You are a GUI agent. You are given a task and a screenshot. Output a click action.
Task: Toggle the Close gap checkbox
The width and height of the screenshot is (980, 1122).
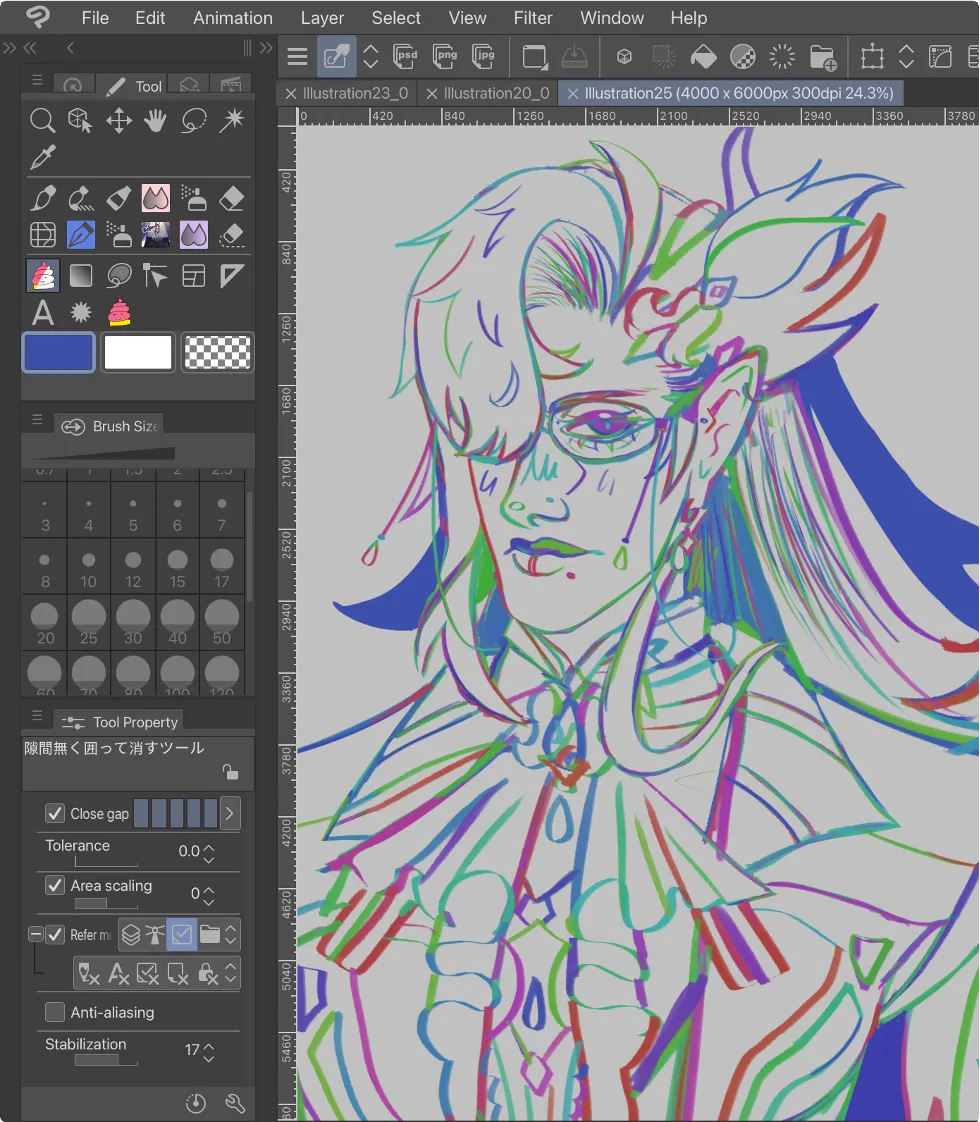pyautogui.click(x=55, y=813)
